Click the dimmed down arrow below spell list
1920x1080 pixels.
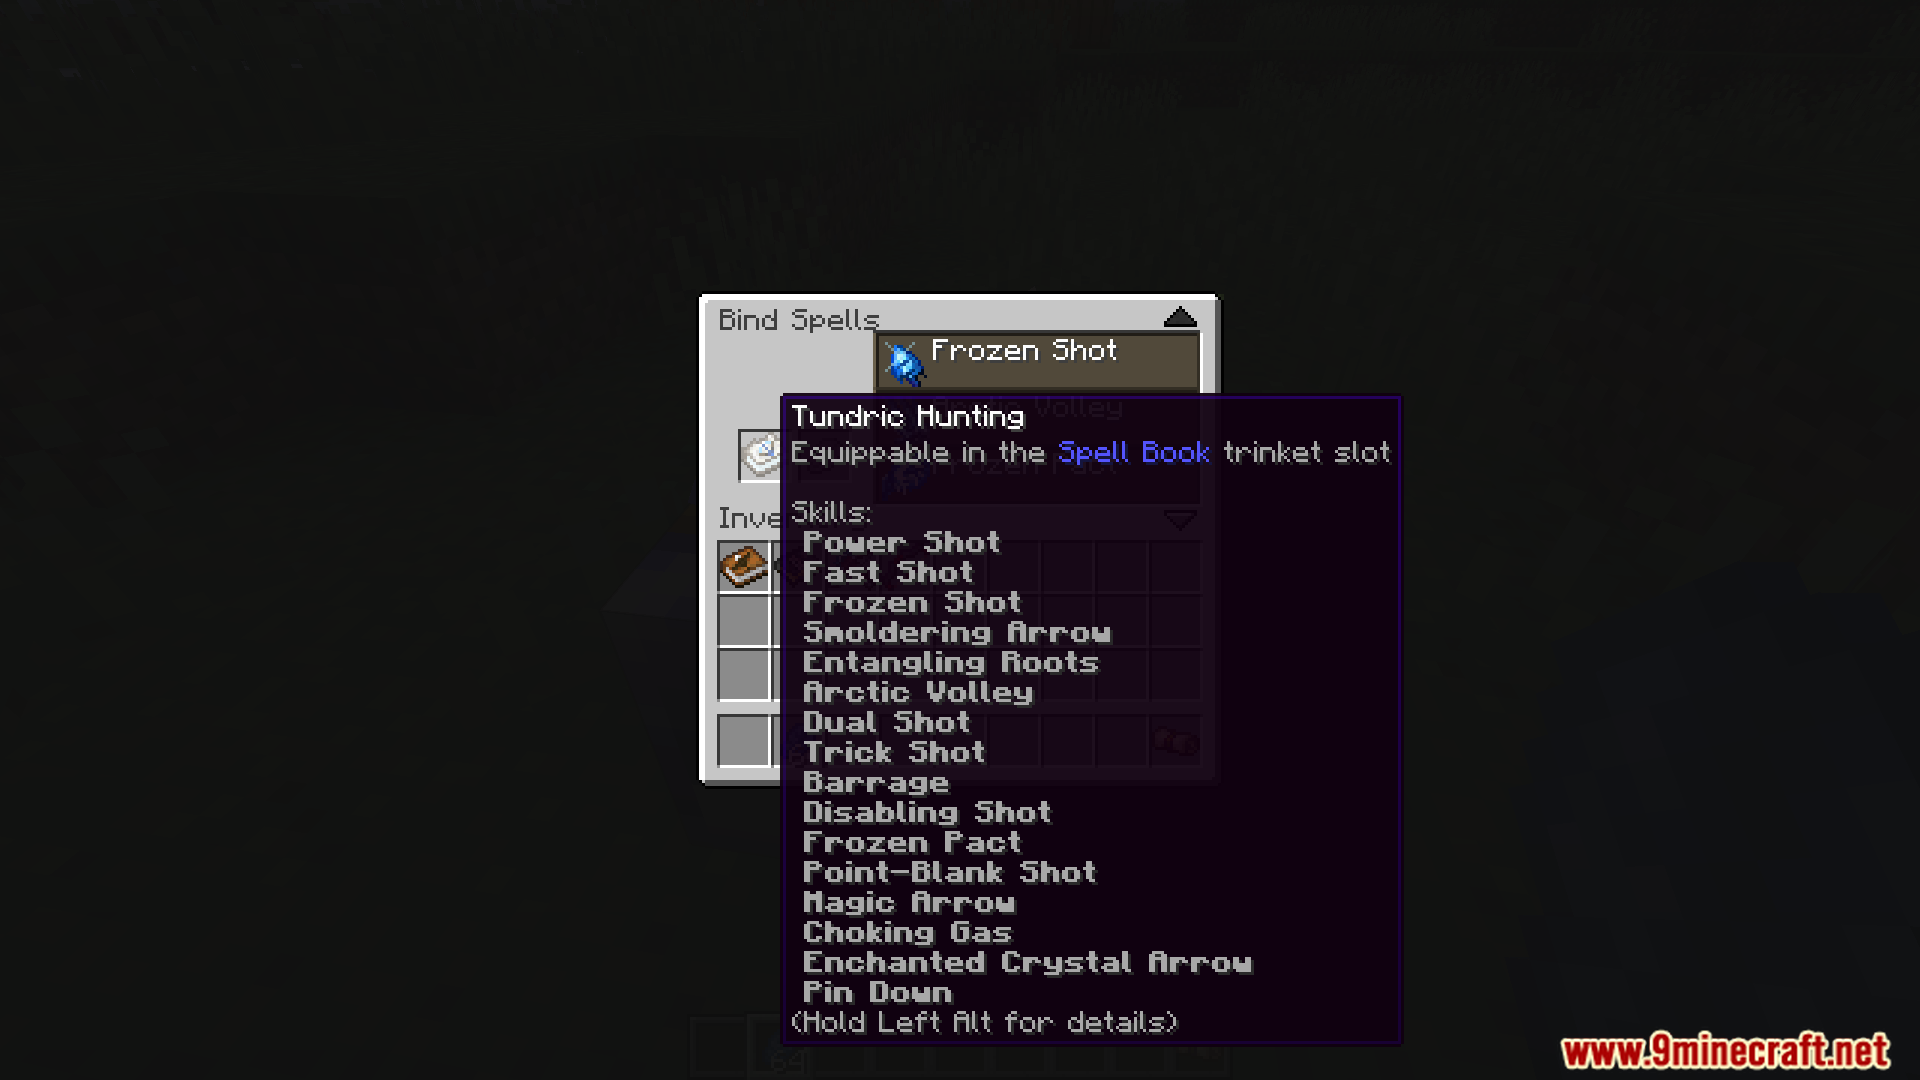[x=1180, y=520]
